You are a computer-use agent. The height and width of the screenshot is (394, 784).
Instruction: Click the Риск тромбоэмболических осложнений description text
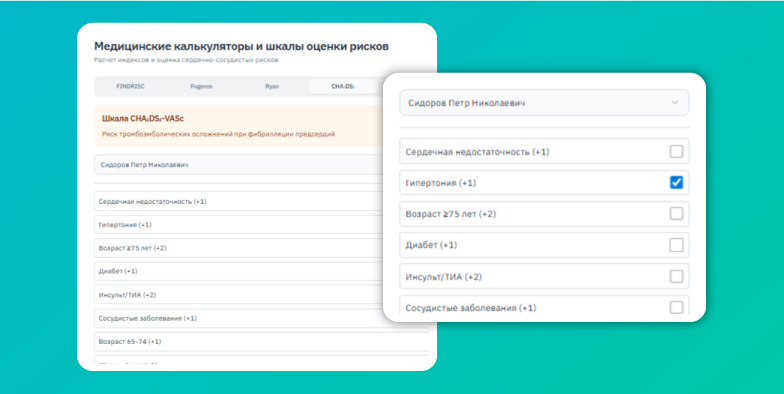pos(218,134)
